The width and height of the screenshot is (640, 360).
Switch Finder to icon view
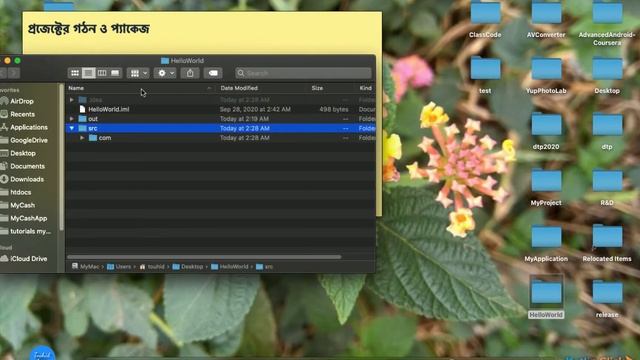click(x=75, y=73)
